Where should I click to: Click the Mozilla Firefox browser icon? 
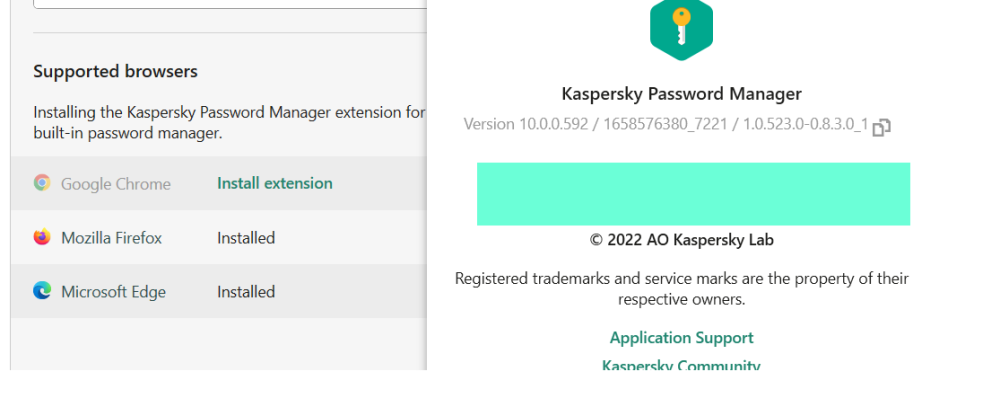[42, 237]
